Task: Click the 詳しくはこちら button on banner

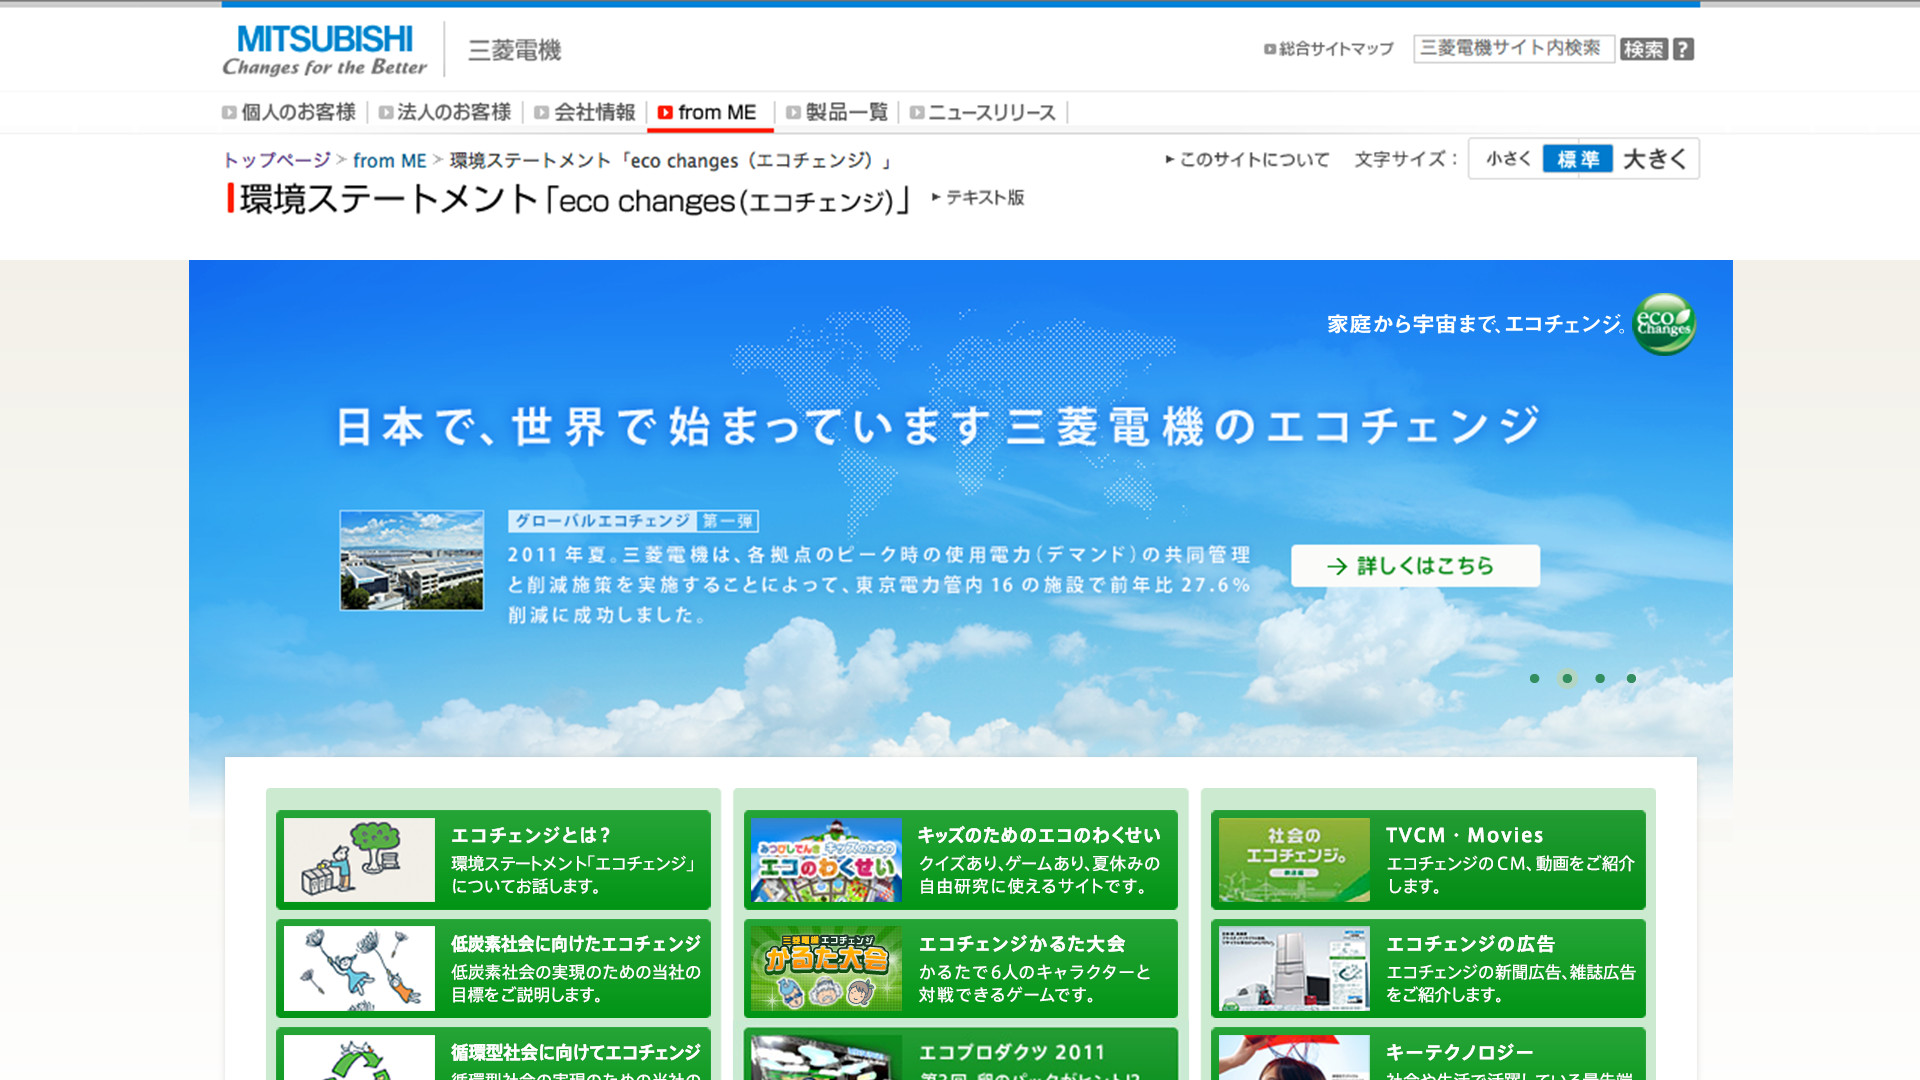Action: 1415,566
